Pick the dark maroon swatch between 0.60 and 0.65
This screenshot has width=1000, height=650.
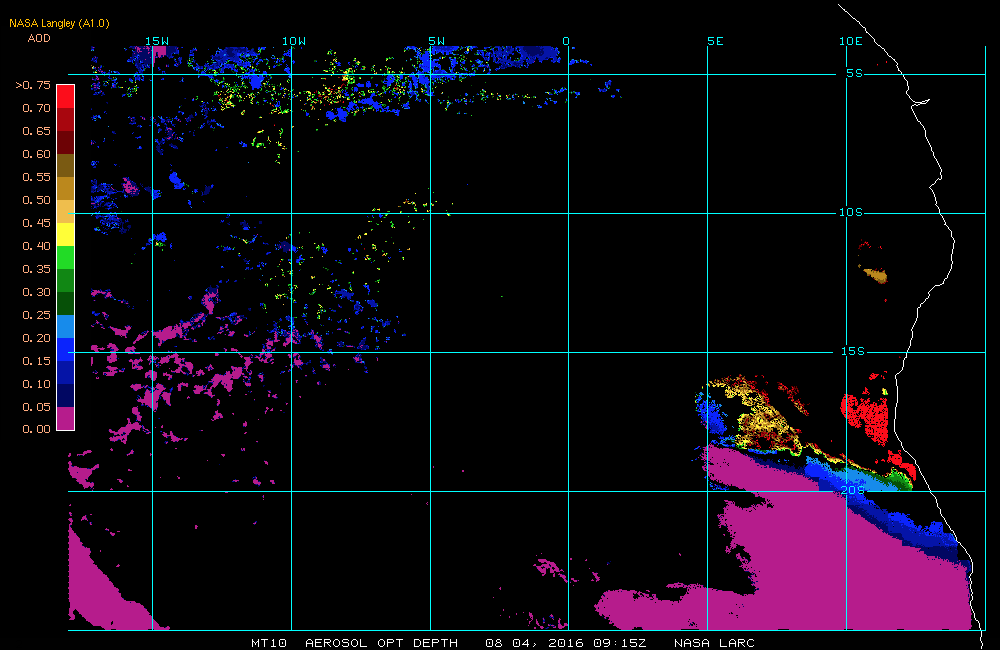[66, 142]
